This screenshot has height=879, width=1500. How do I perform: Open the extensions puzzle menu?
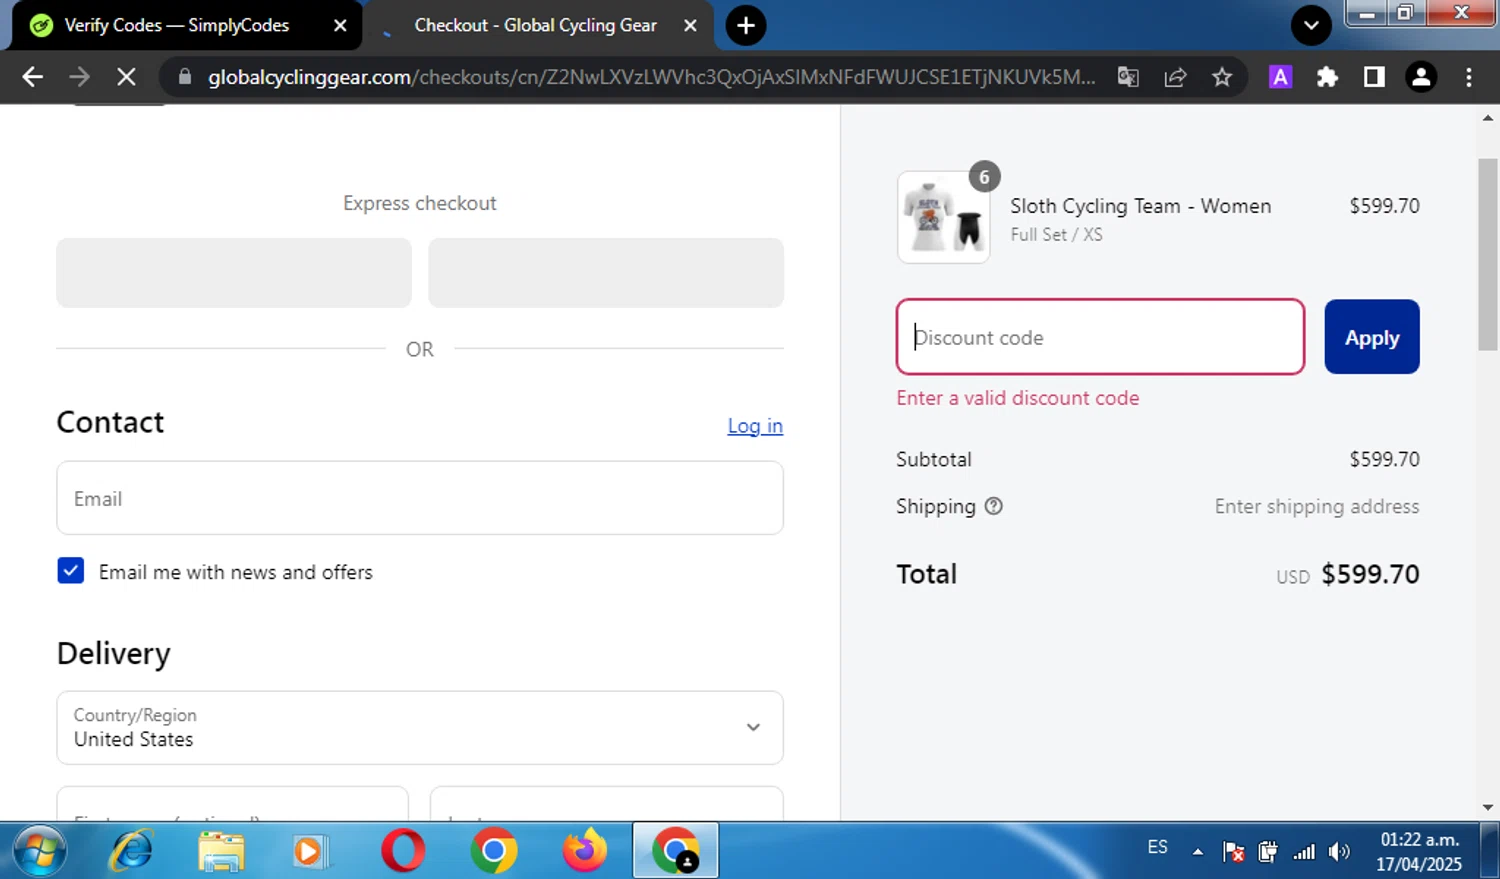click(1327, 77)
